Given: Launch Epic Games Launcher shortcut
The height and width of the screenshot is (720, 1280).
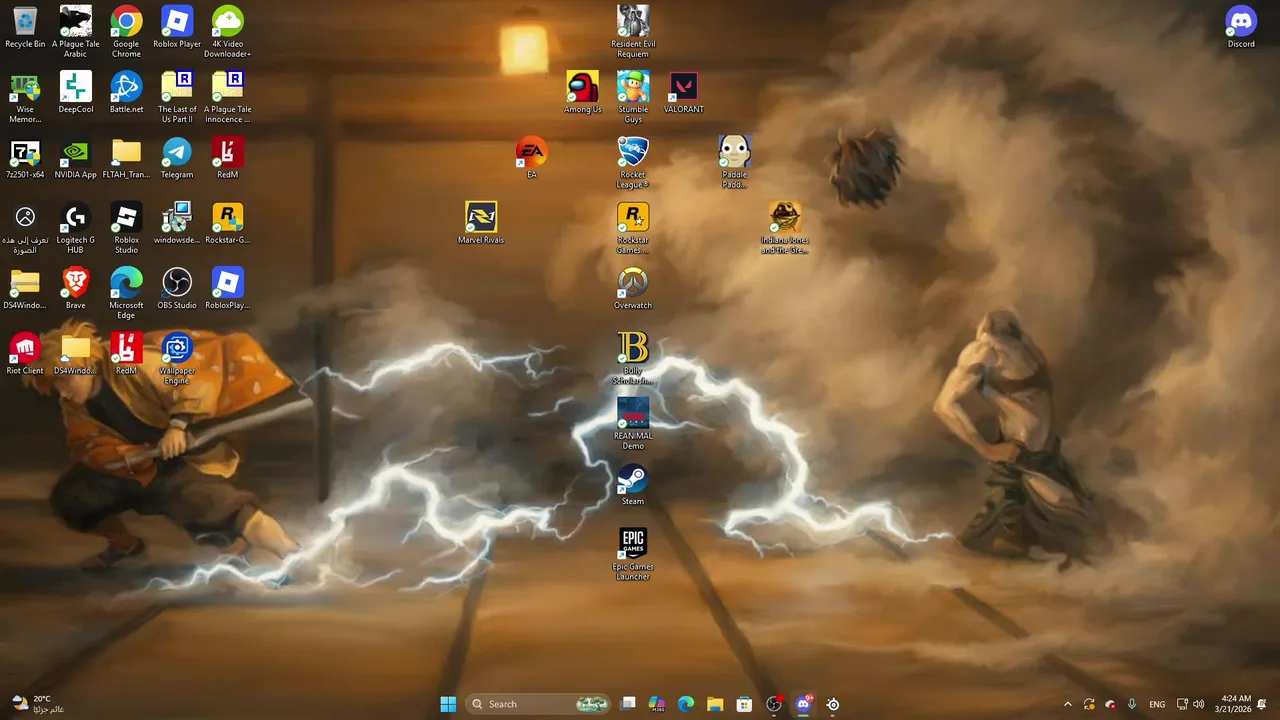Looking at the screenshot, I should coord(633,555).
